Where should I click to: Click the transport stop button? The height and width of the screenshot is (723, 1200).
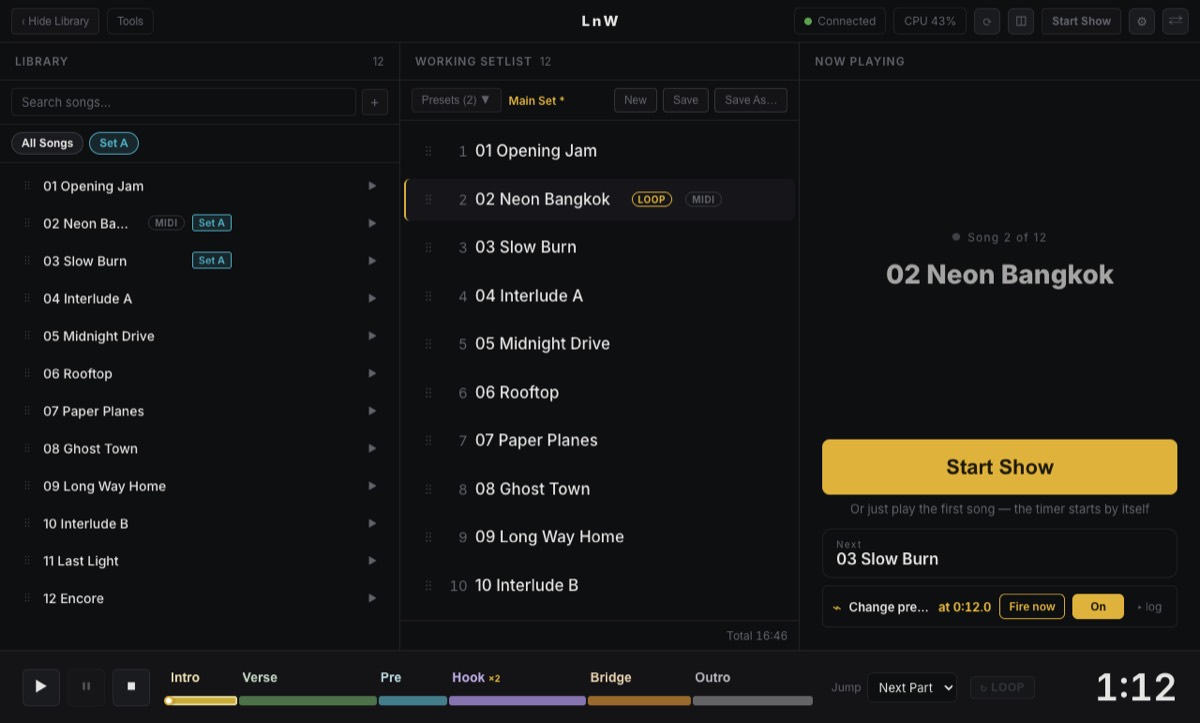[x=131, y=687]
